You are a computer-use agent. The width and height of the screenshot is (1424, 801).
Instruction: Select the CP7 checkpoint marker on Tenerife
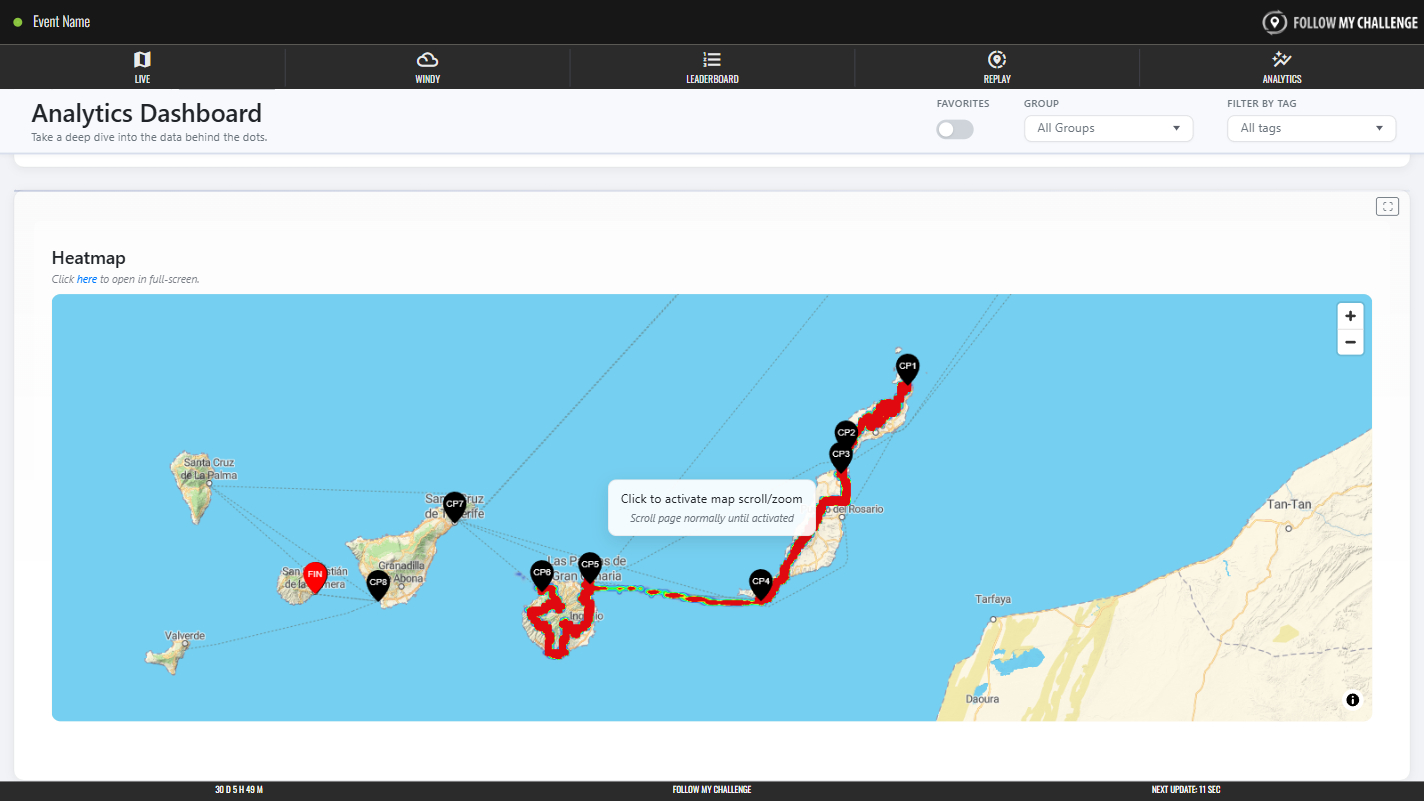tap(454, 504)
